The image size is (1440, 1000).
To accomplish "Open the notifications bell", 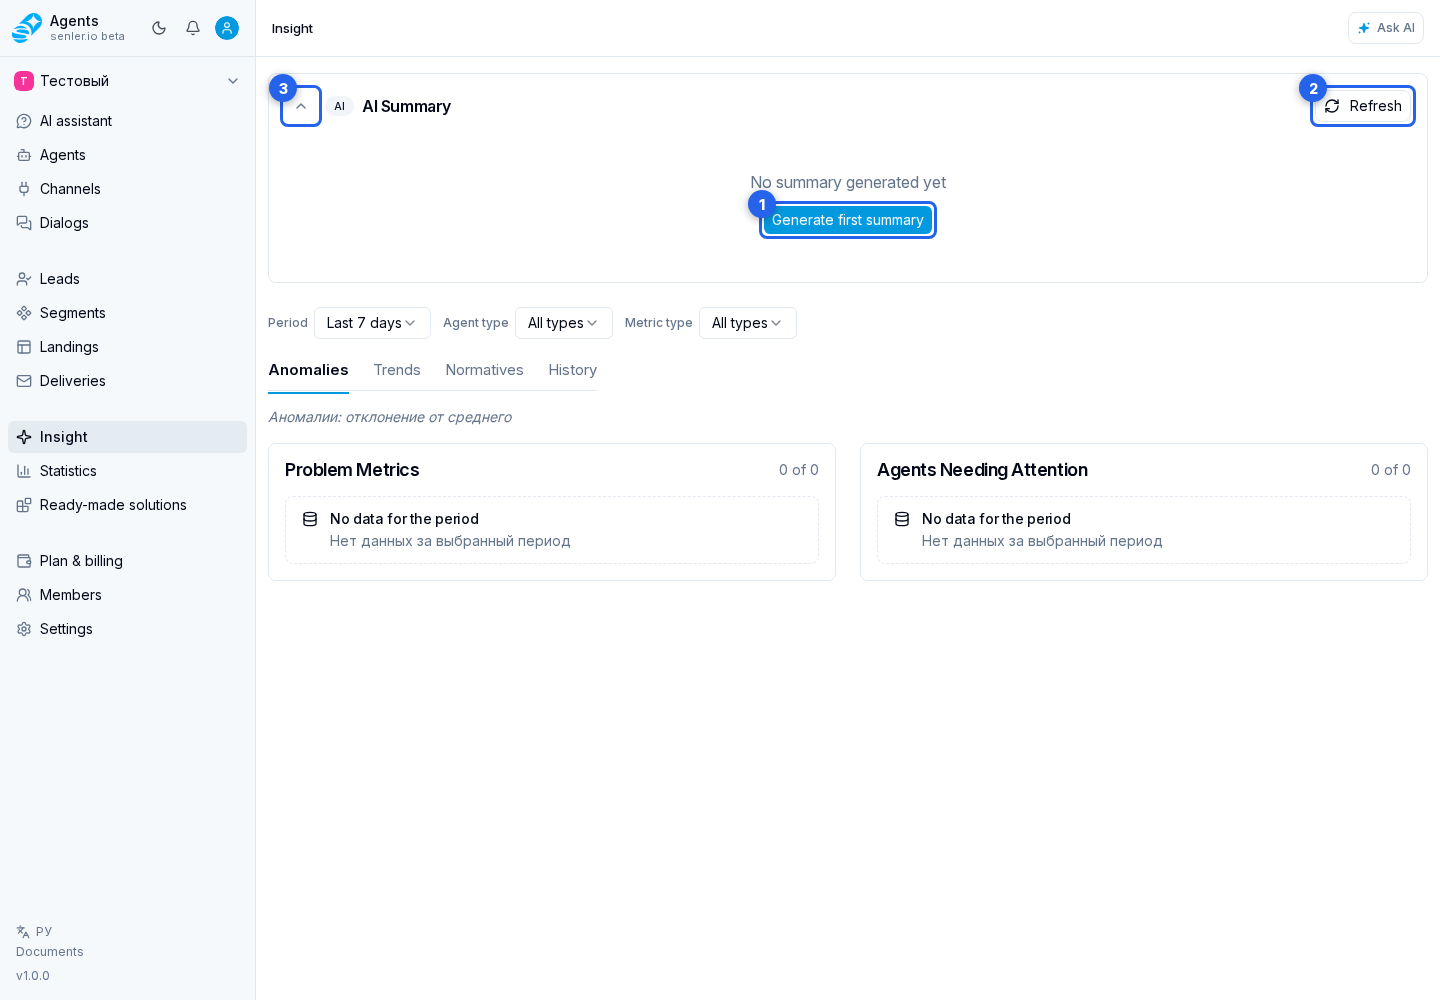I will (193, 28).
